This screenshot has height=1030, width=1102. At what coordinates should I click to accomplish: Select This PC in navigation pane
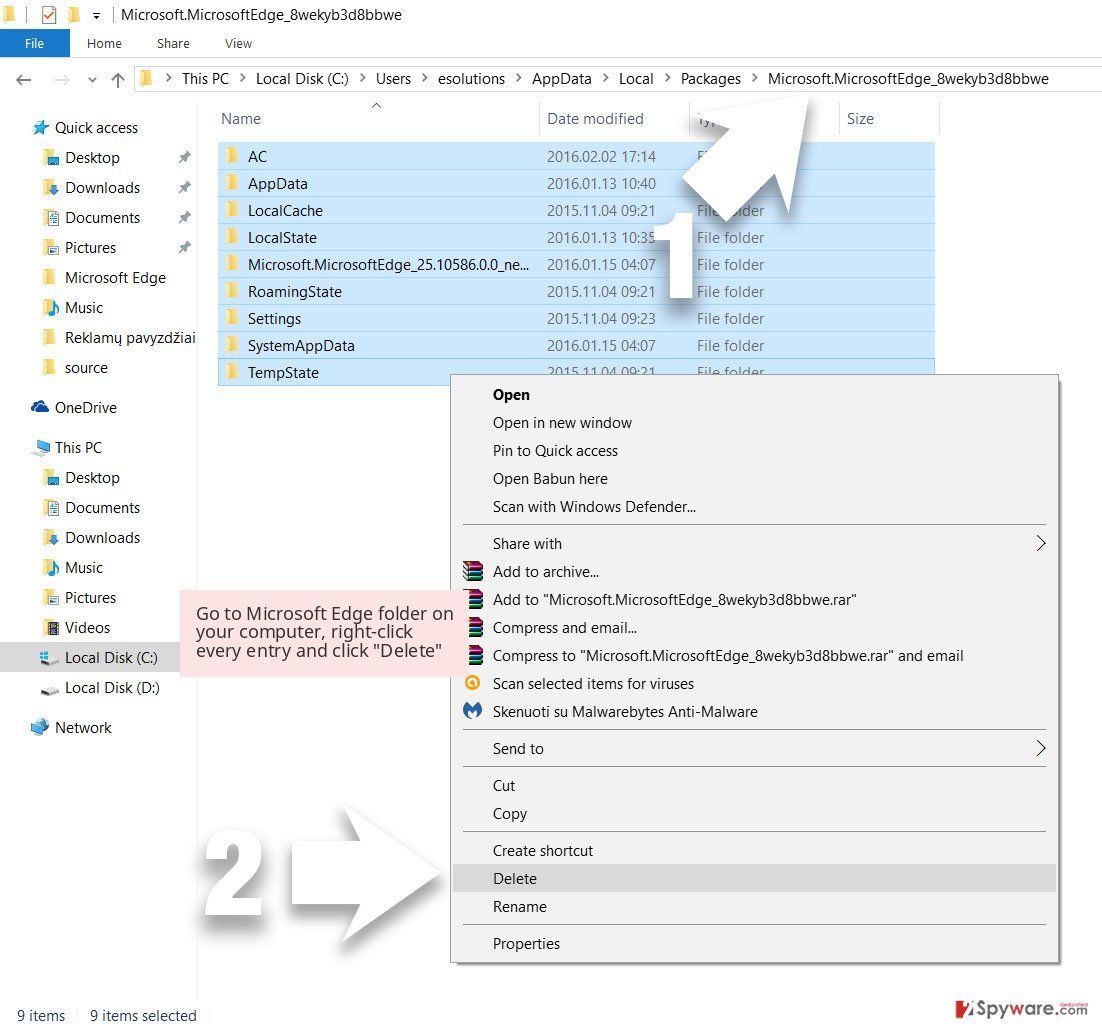[78, 448]
